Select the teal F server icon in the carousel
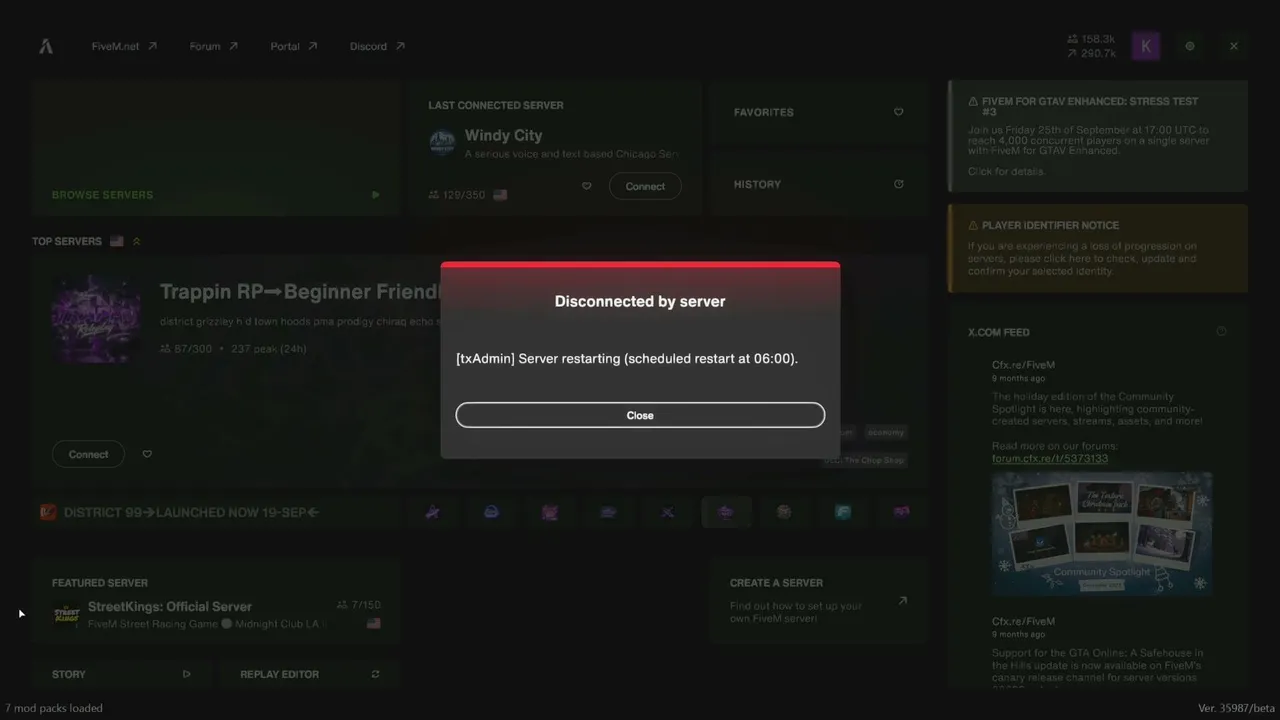The height and width of the screenshot is (720, 1280). [x=843, y=512]
